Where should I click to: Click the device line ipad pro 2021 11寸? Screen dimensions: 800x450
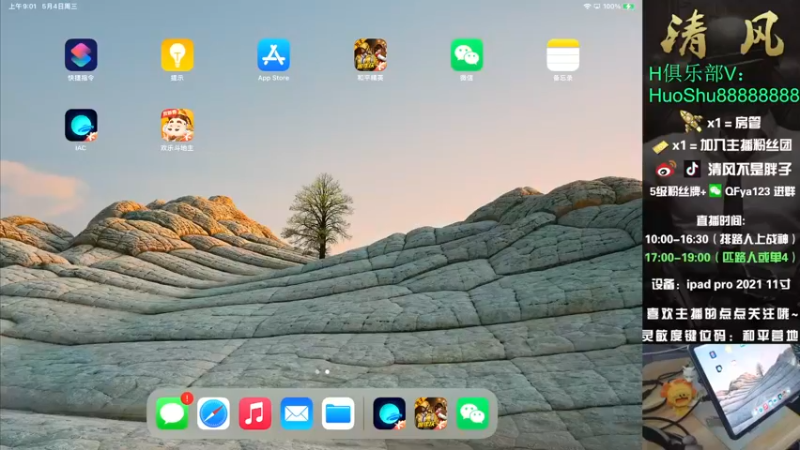pyautogui.click(x=720, y=284)
